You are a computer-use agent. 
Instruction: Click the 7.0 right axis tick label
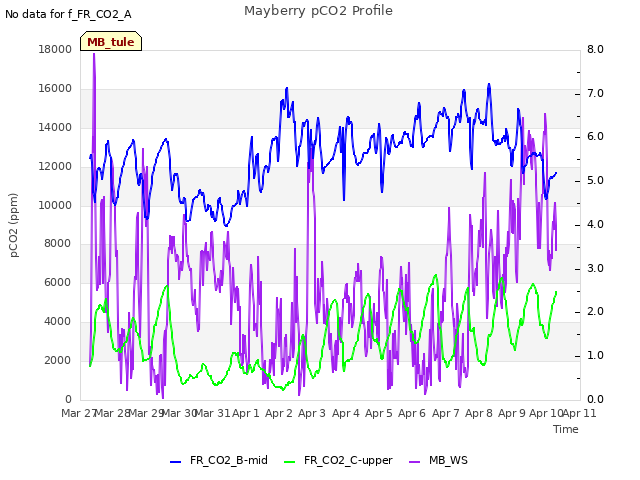(x=595, y=93)
